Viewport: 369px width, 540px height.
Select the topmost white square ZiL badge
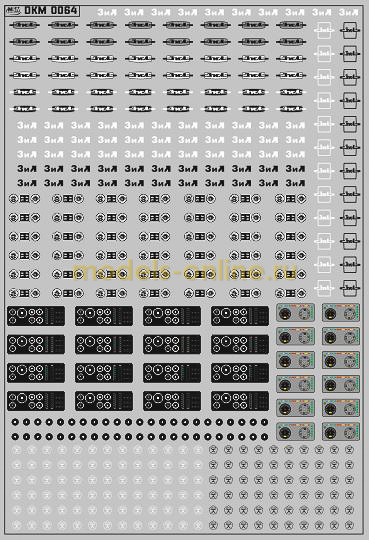[324, 30]
